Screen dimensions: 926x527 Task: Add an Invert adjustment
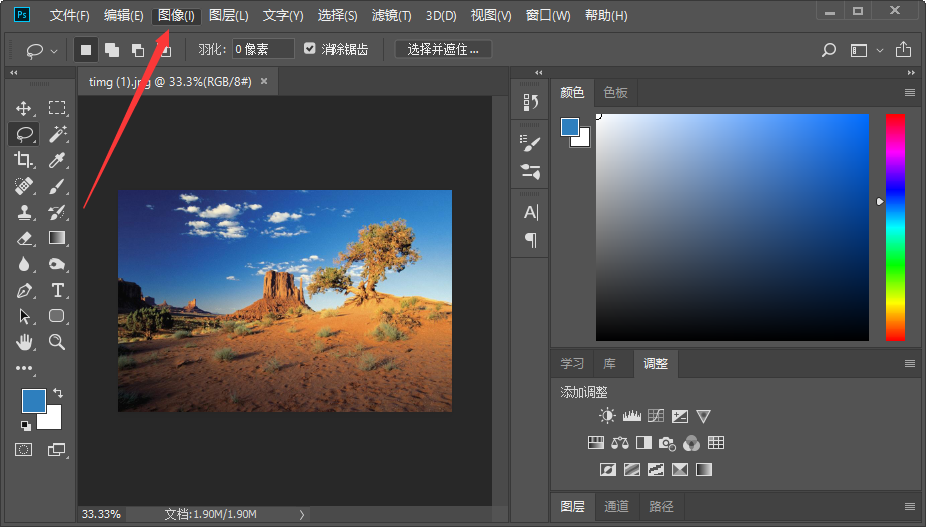pyautogui.click(x=608, y=469)
